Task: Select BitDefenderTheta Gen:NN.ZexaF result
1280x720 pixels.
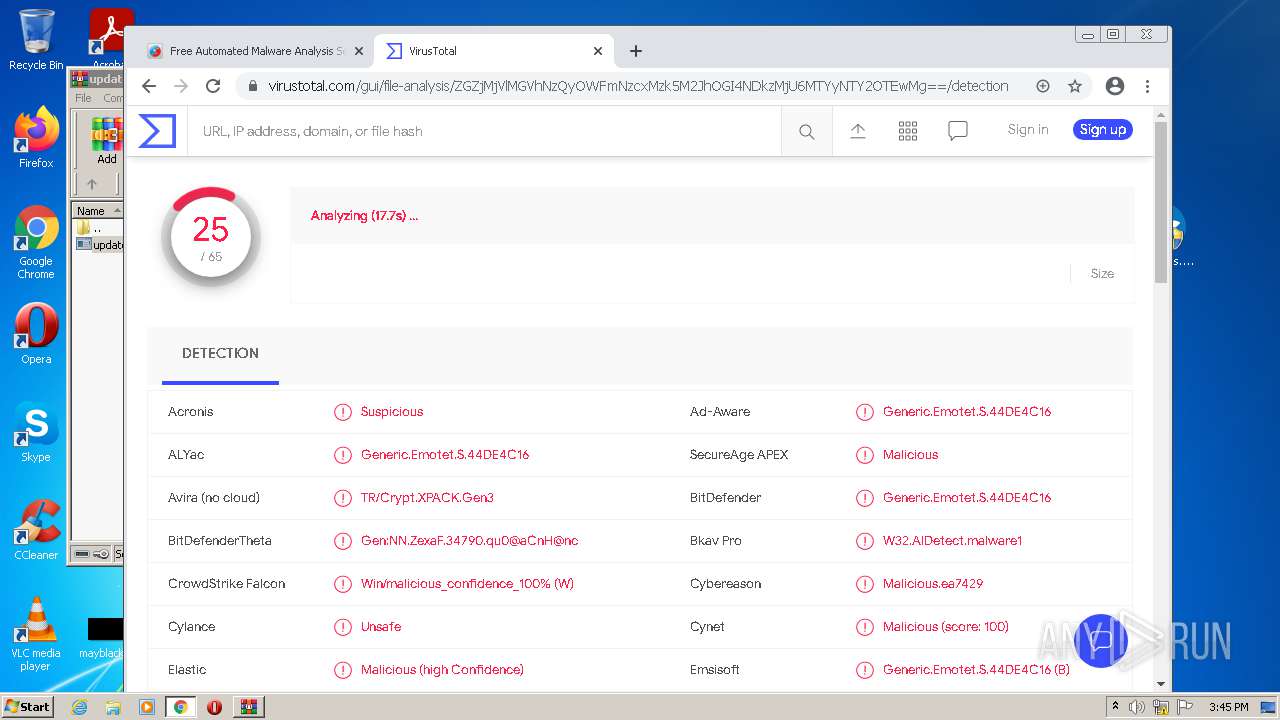Action: click(469, 541)
